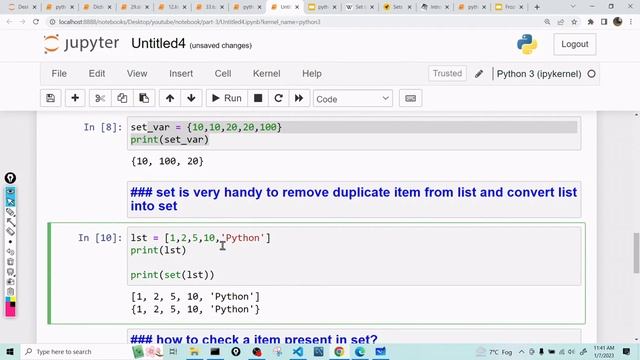Go back in browser history
Screen dimensions: 640x360
[9, 22]
